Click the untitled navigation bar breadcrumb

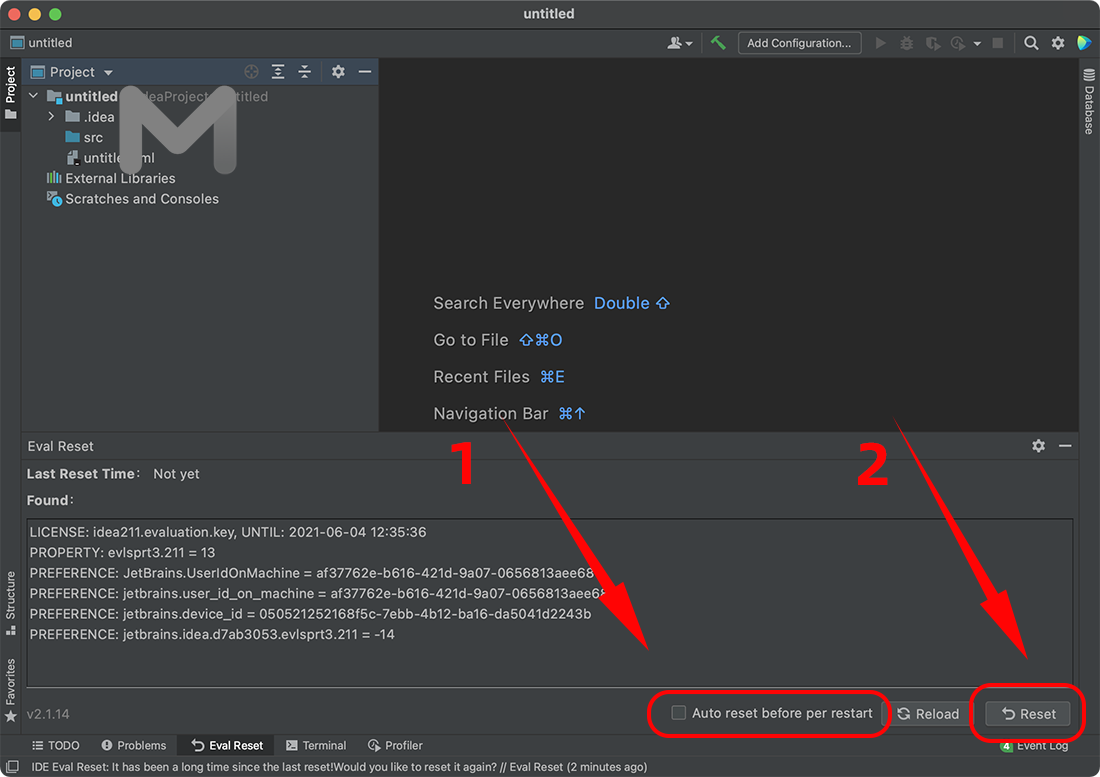pos(41,43)
